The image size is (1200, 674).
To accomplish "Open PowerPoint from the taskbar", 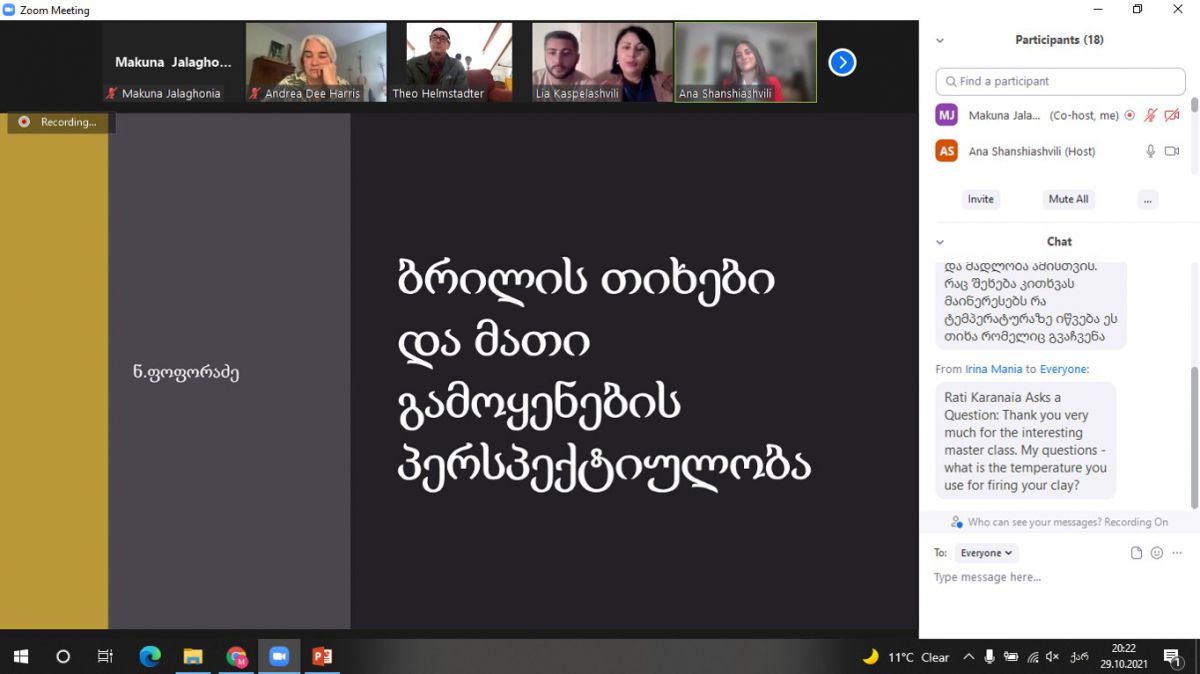I will pyautogui.click(x=322, y=657).
